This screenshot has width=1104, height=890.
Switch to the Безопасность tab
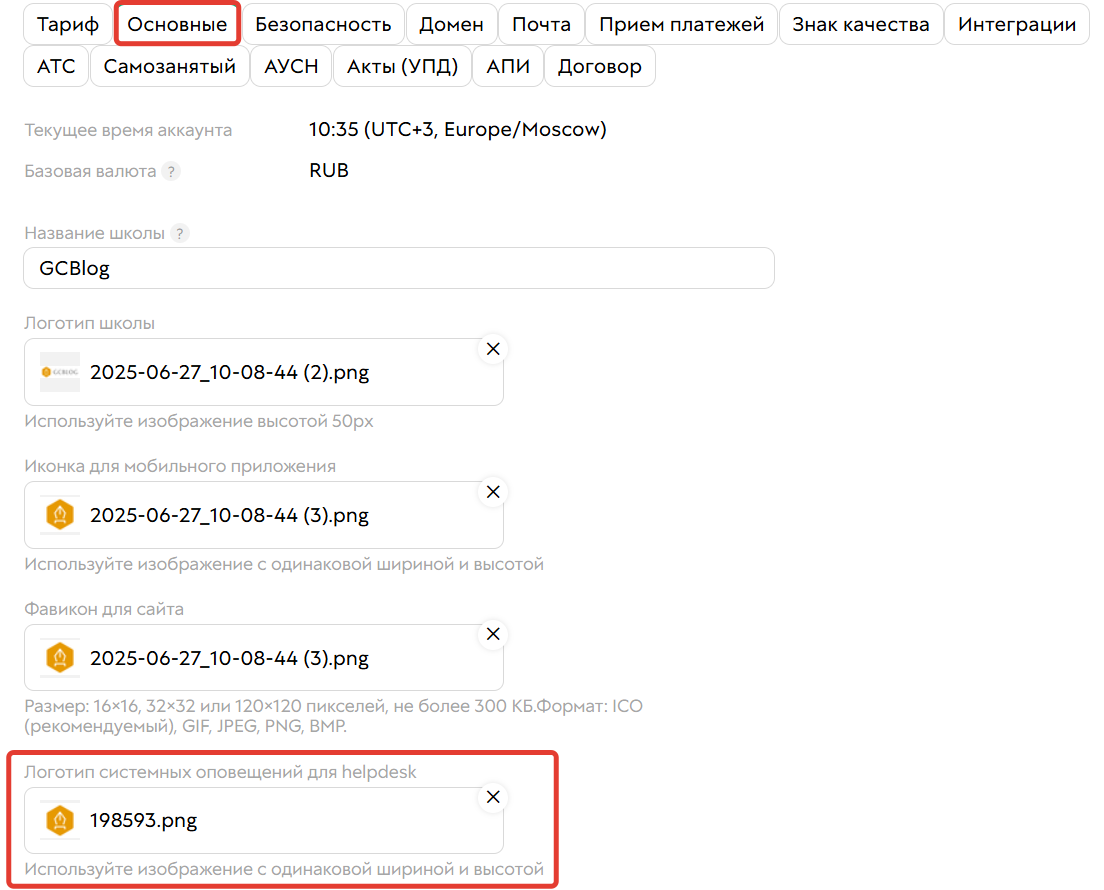pos(323,25)
